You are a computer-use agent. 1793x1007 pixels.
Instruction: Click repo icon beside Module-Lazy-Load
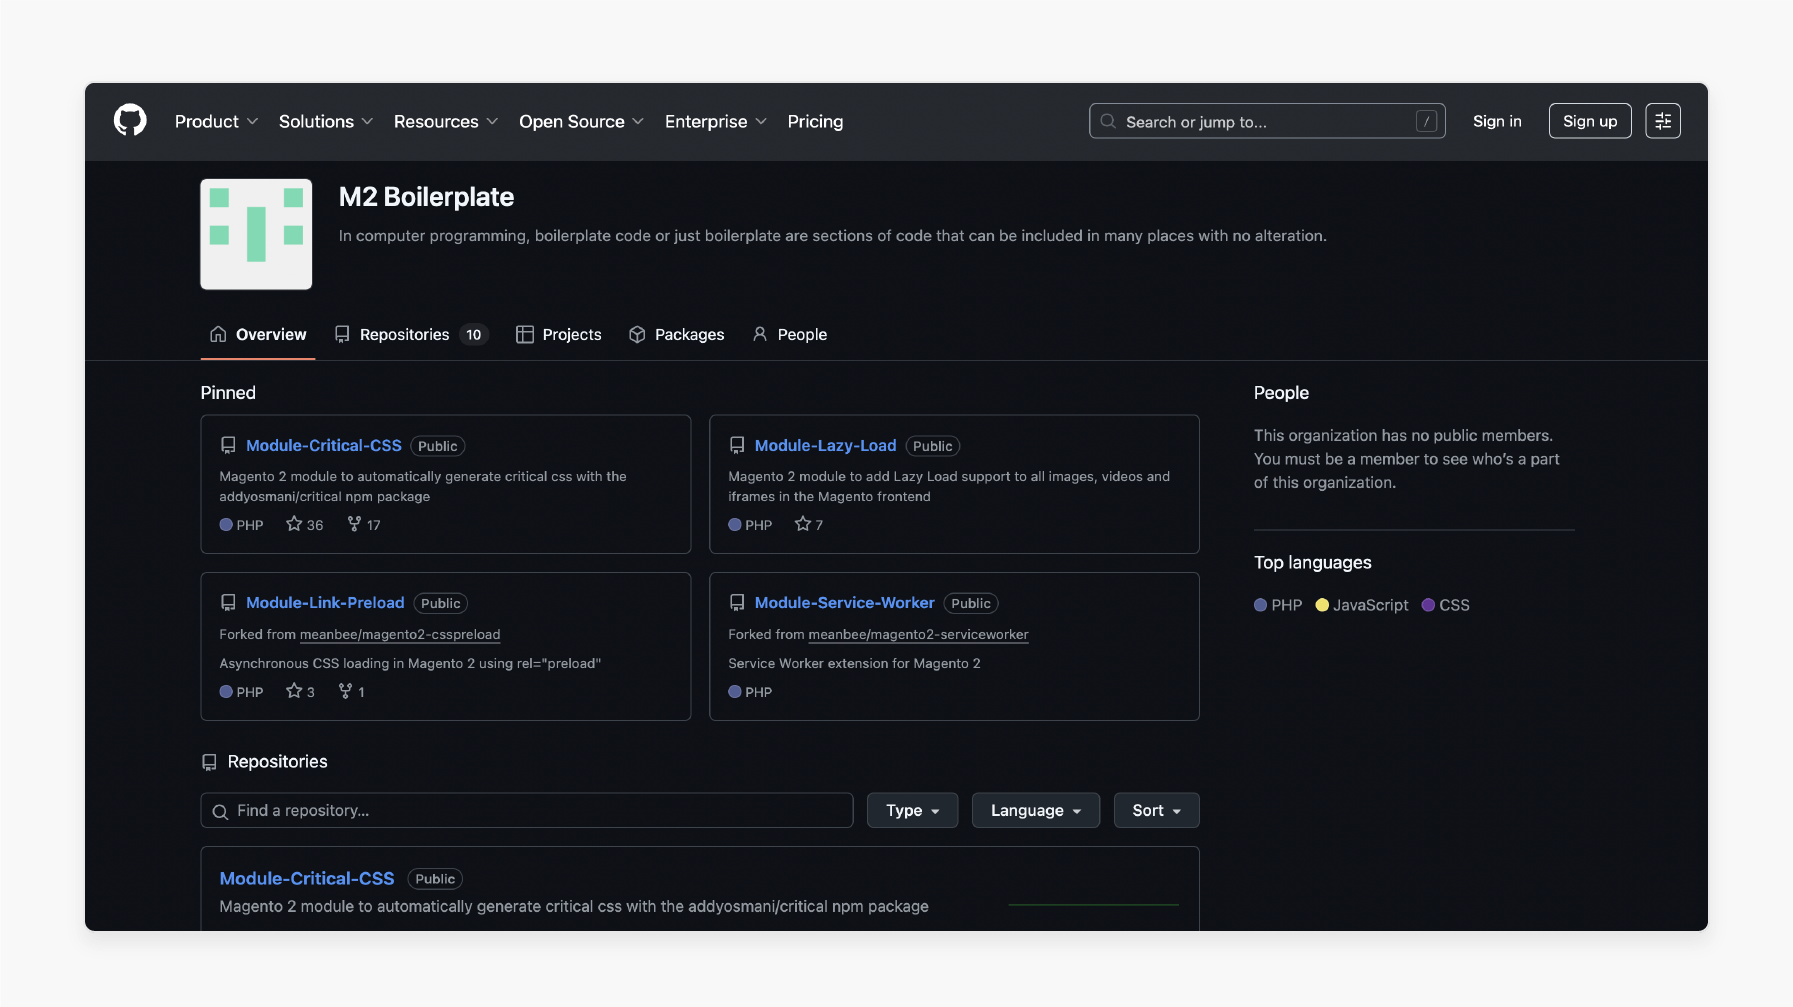pyautogui.click(x=737, y=445)
